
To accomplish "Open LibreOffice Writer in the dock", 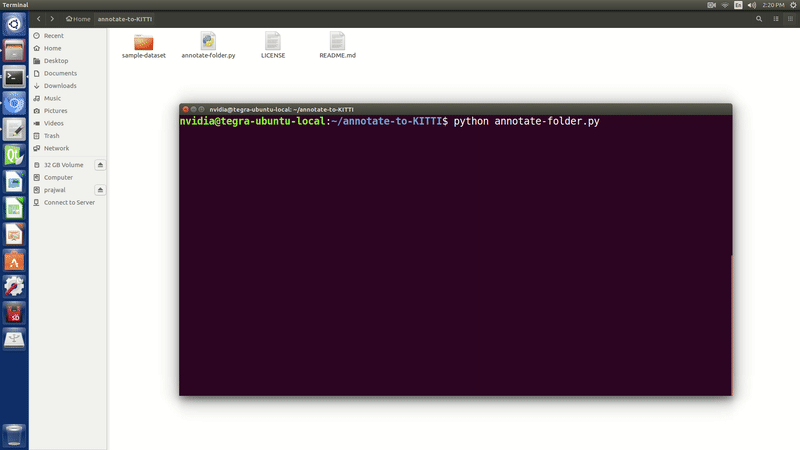I will point(14,182).
